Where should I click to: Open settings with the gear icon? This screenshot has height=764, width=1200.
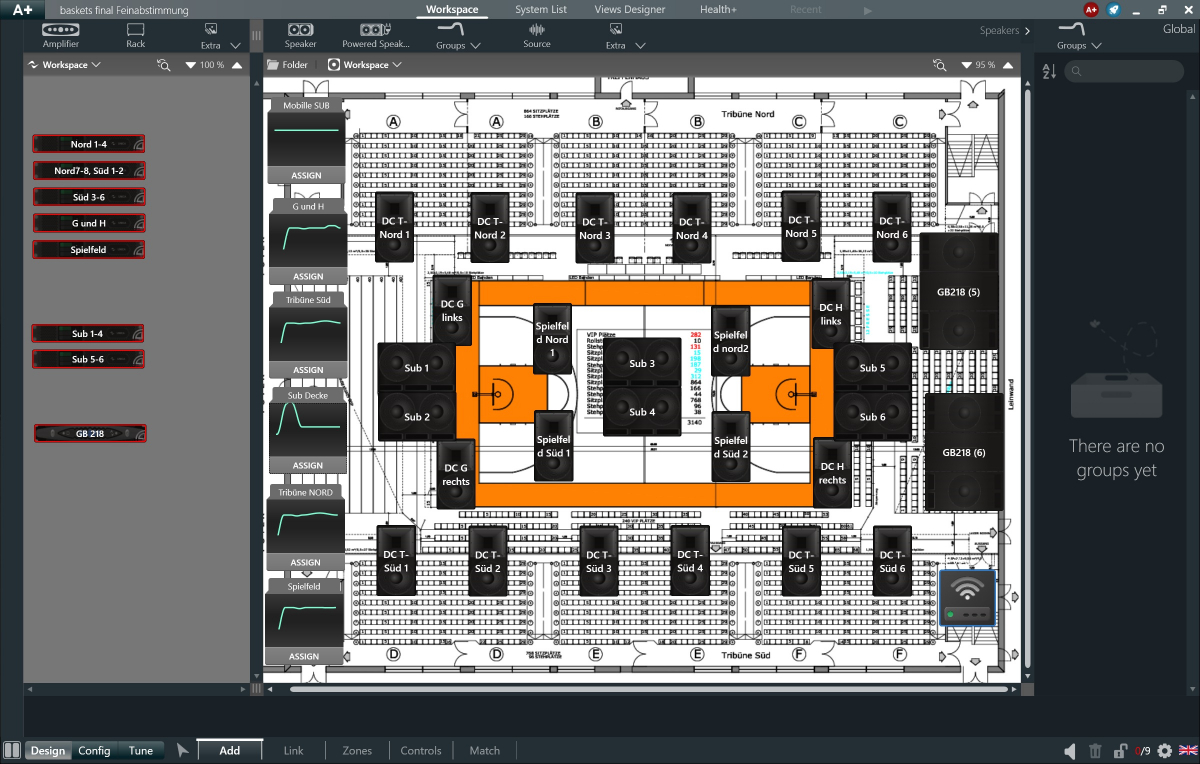1164,750
